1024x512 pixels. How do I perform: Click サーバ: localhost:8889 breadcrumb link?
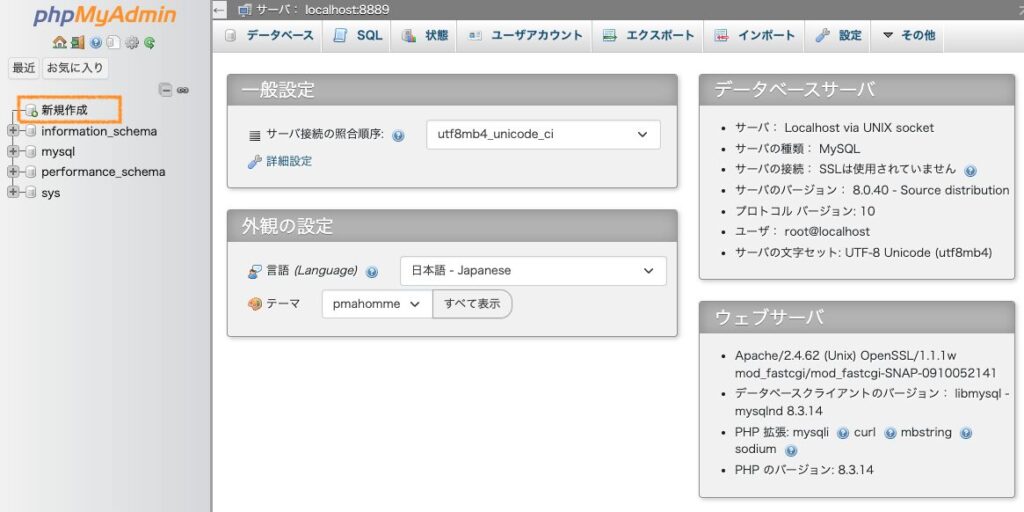tap(323, 10)
